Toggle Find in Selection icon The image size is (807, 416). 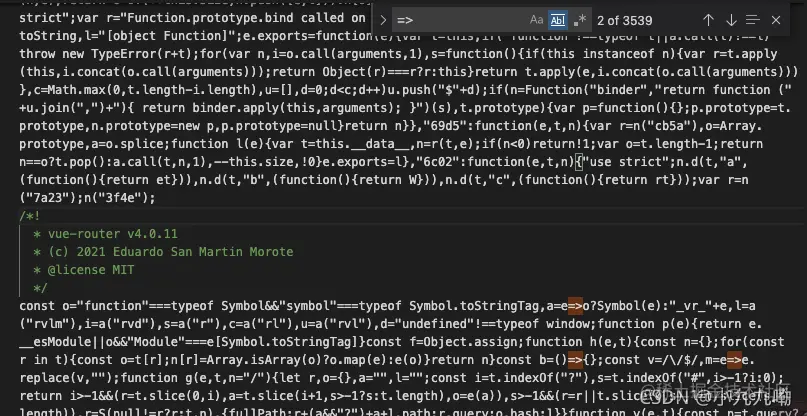point(753,20)
